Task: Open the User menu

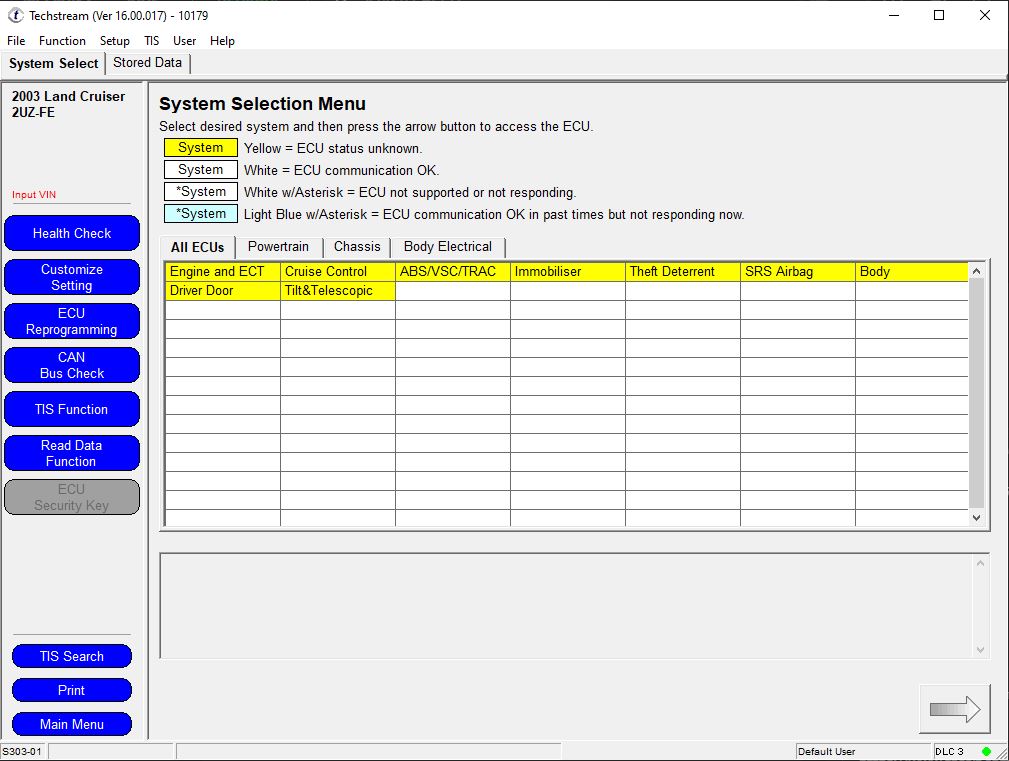Action: click(x=185, y=41)
